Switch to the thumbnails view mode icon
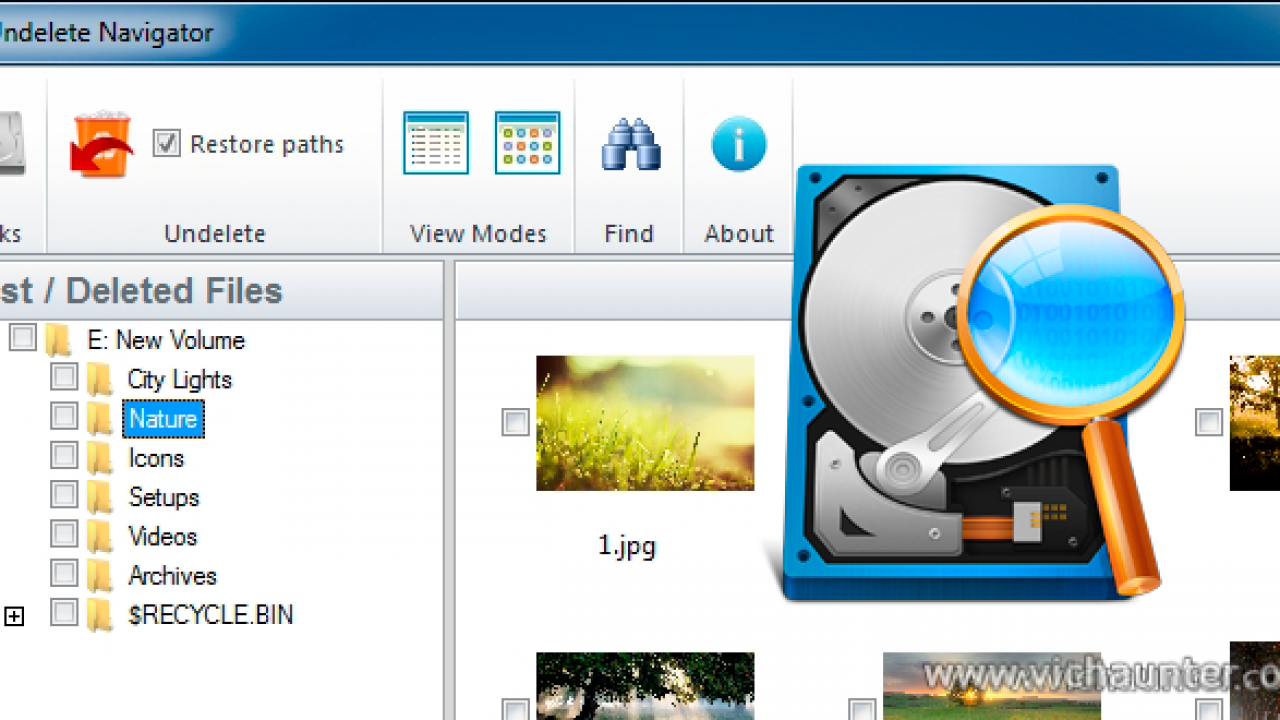The width and height of the screenshot is (1280, 720). 527,143
